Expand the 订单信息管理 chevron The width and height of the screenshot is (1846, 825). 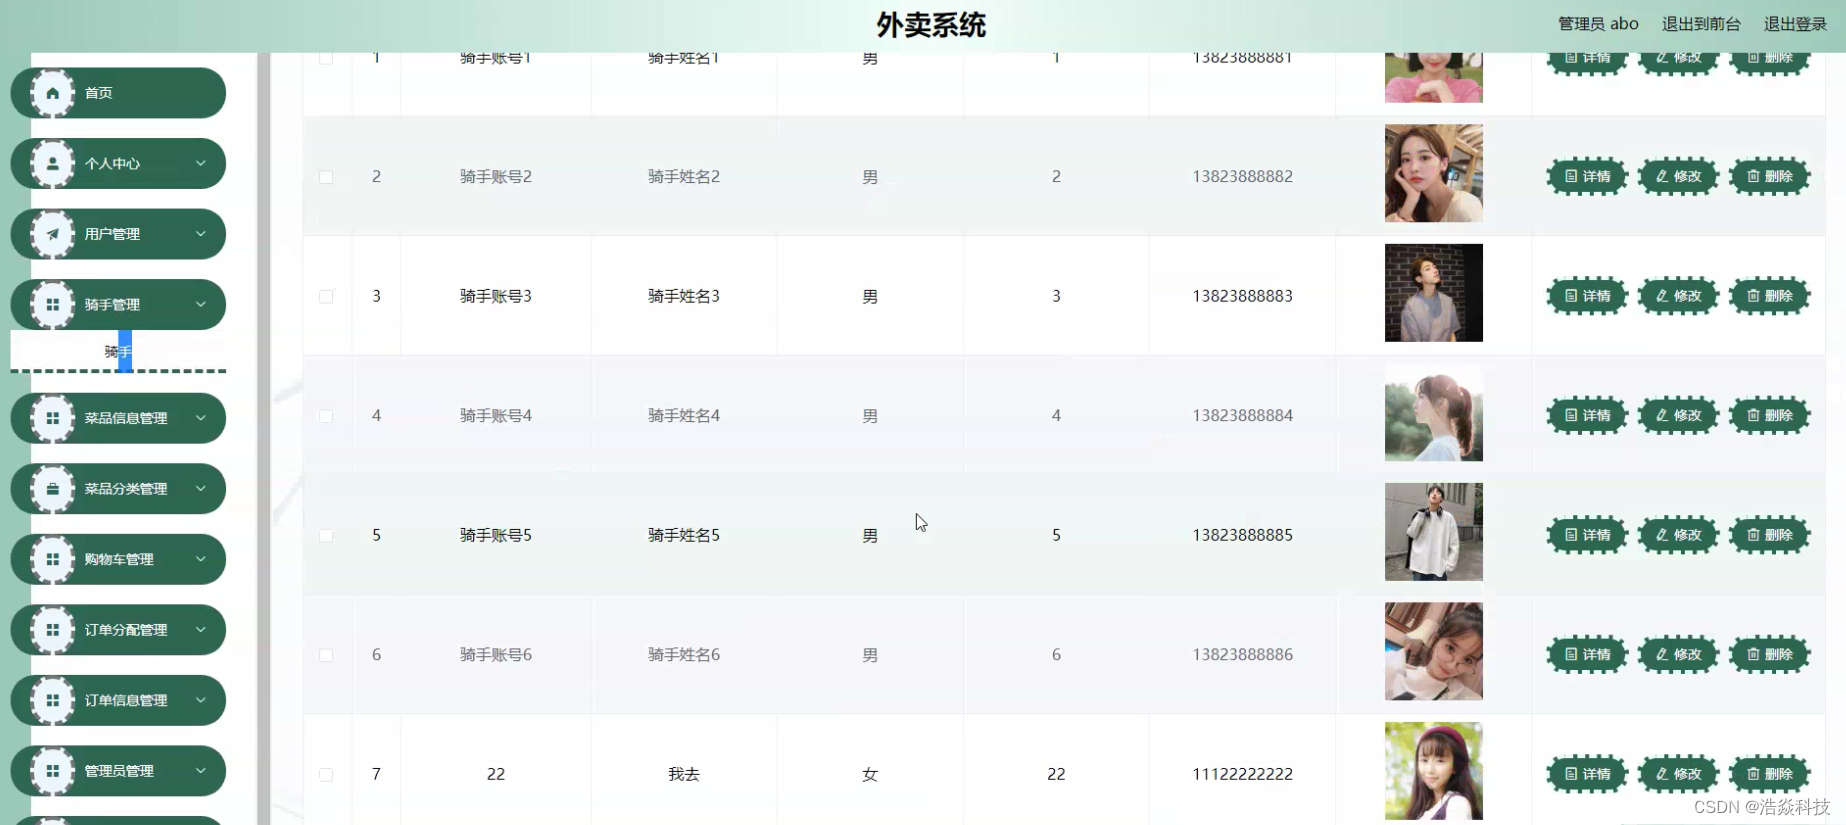coord(201,700)
